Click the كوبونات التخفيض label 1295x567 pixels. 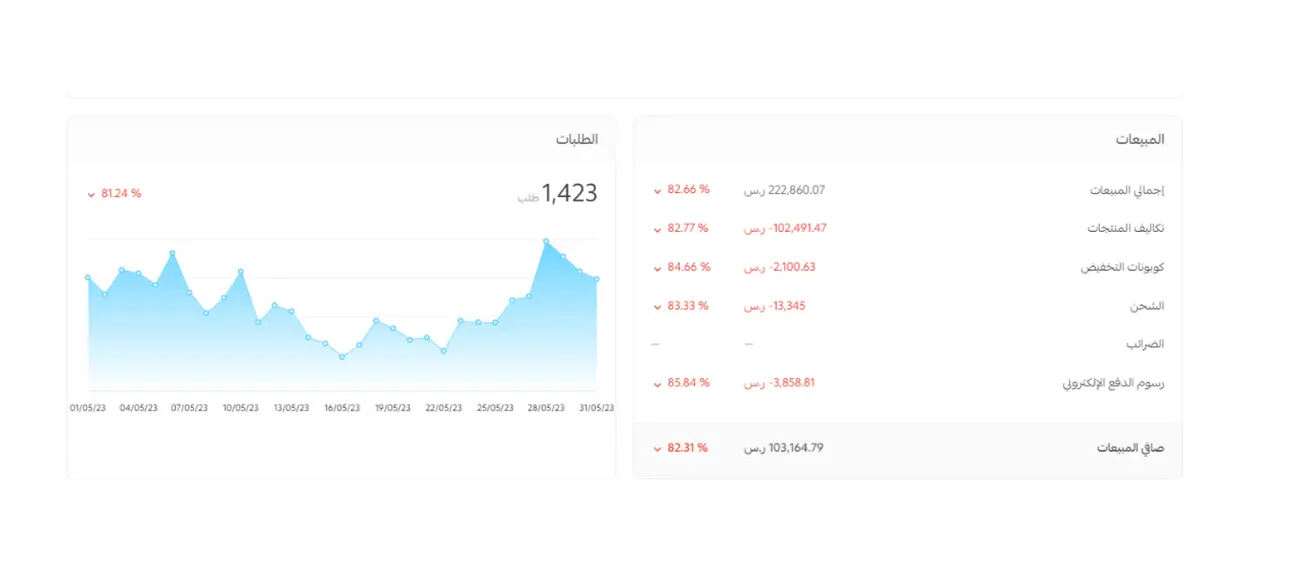[1122, 268]
